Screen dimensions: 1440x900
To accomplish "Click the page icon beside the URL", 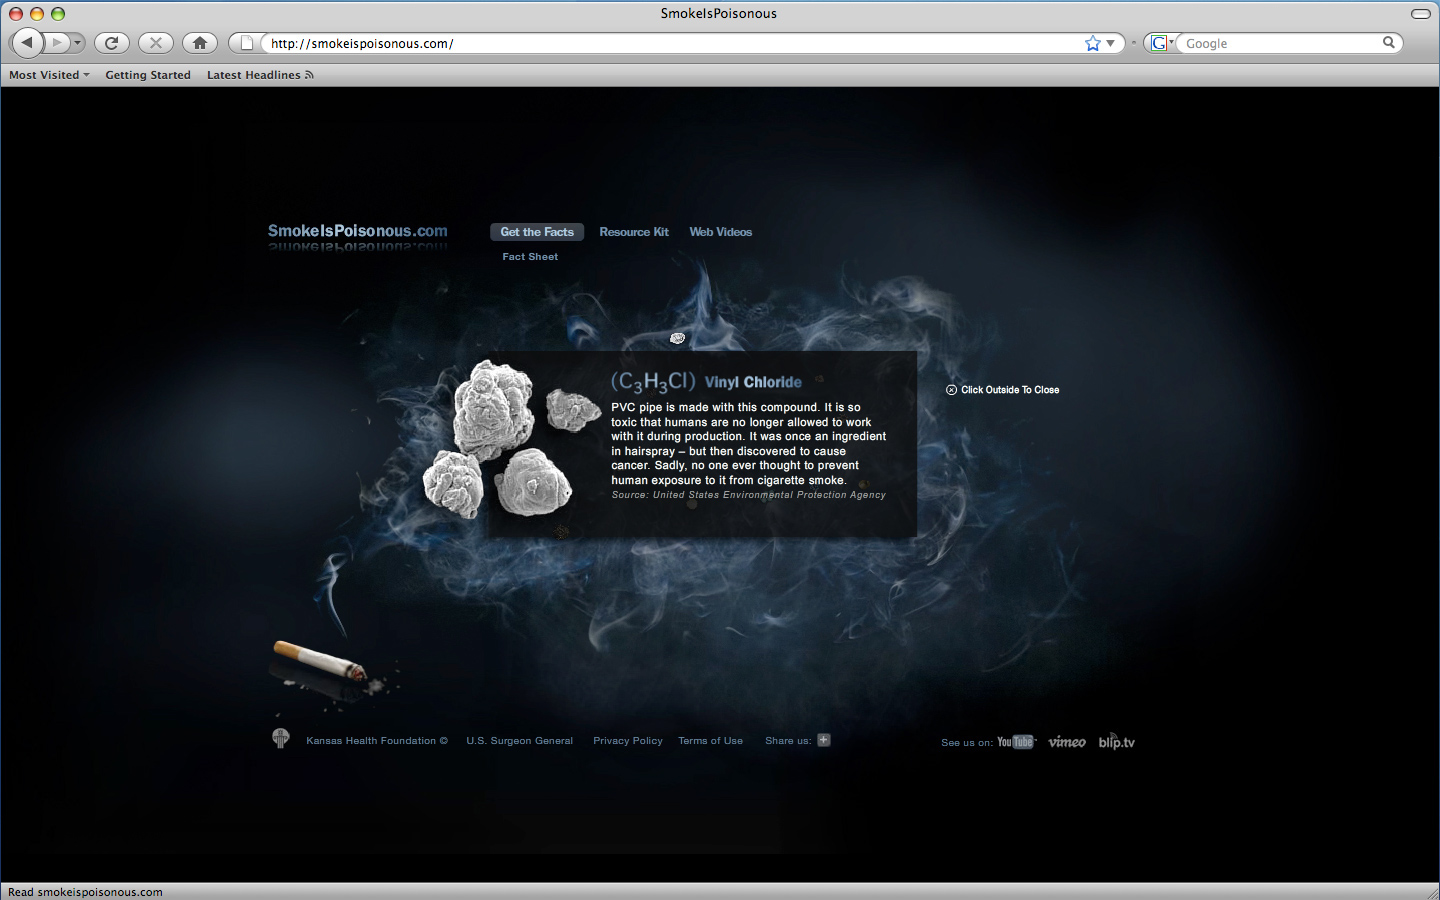I will click(247, 43).
